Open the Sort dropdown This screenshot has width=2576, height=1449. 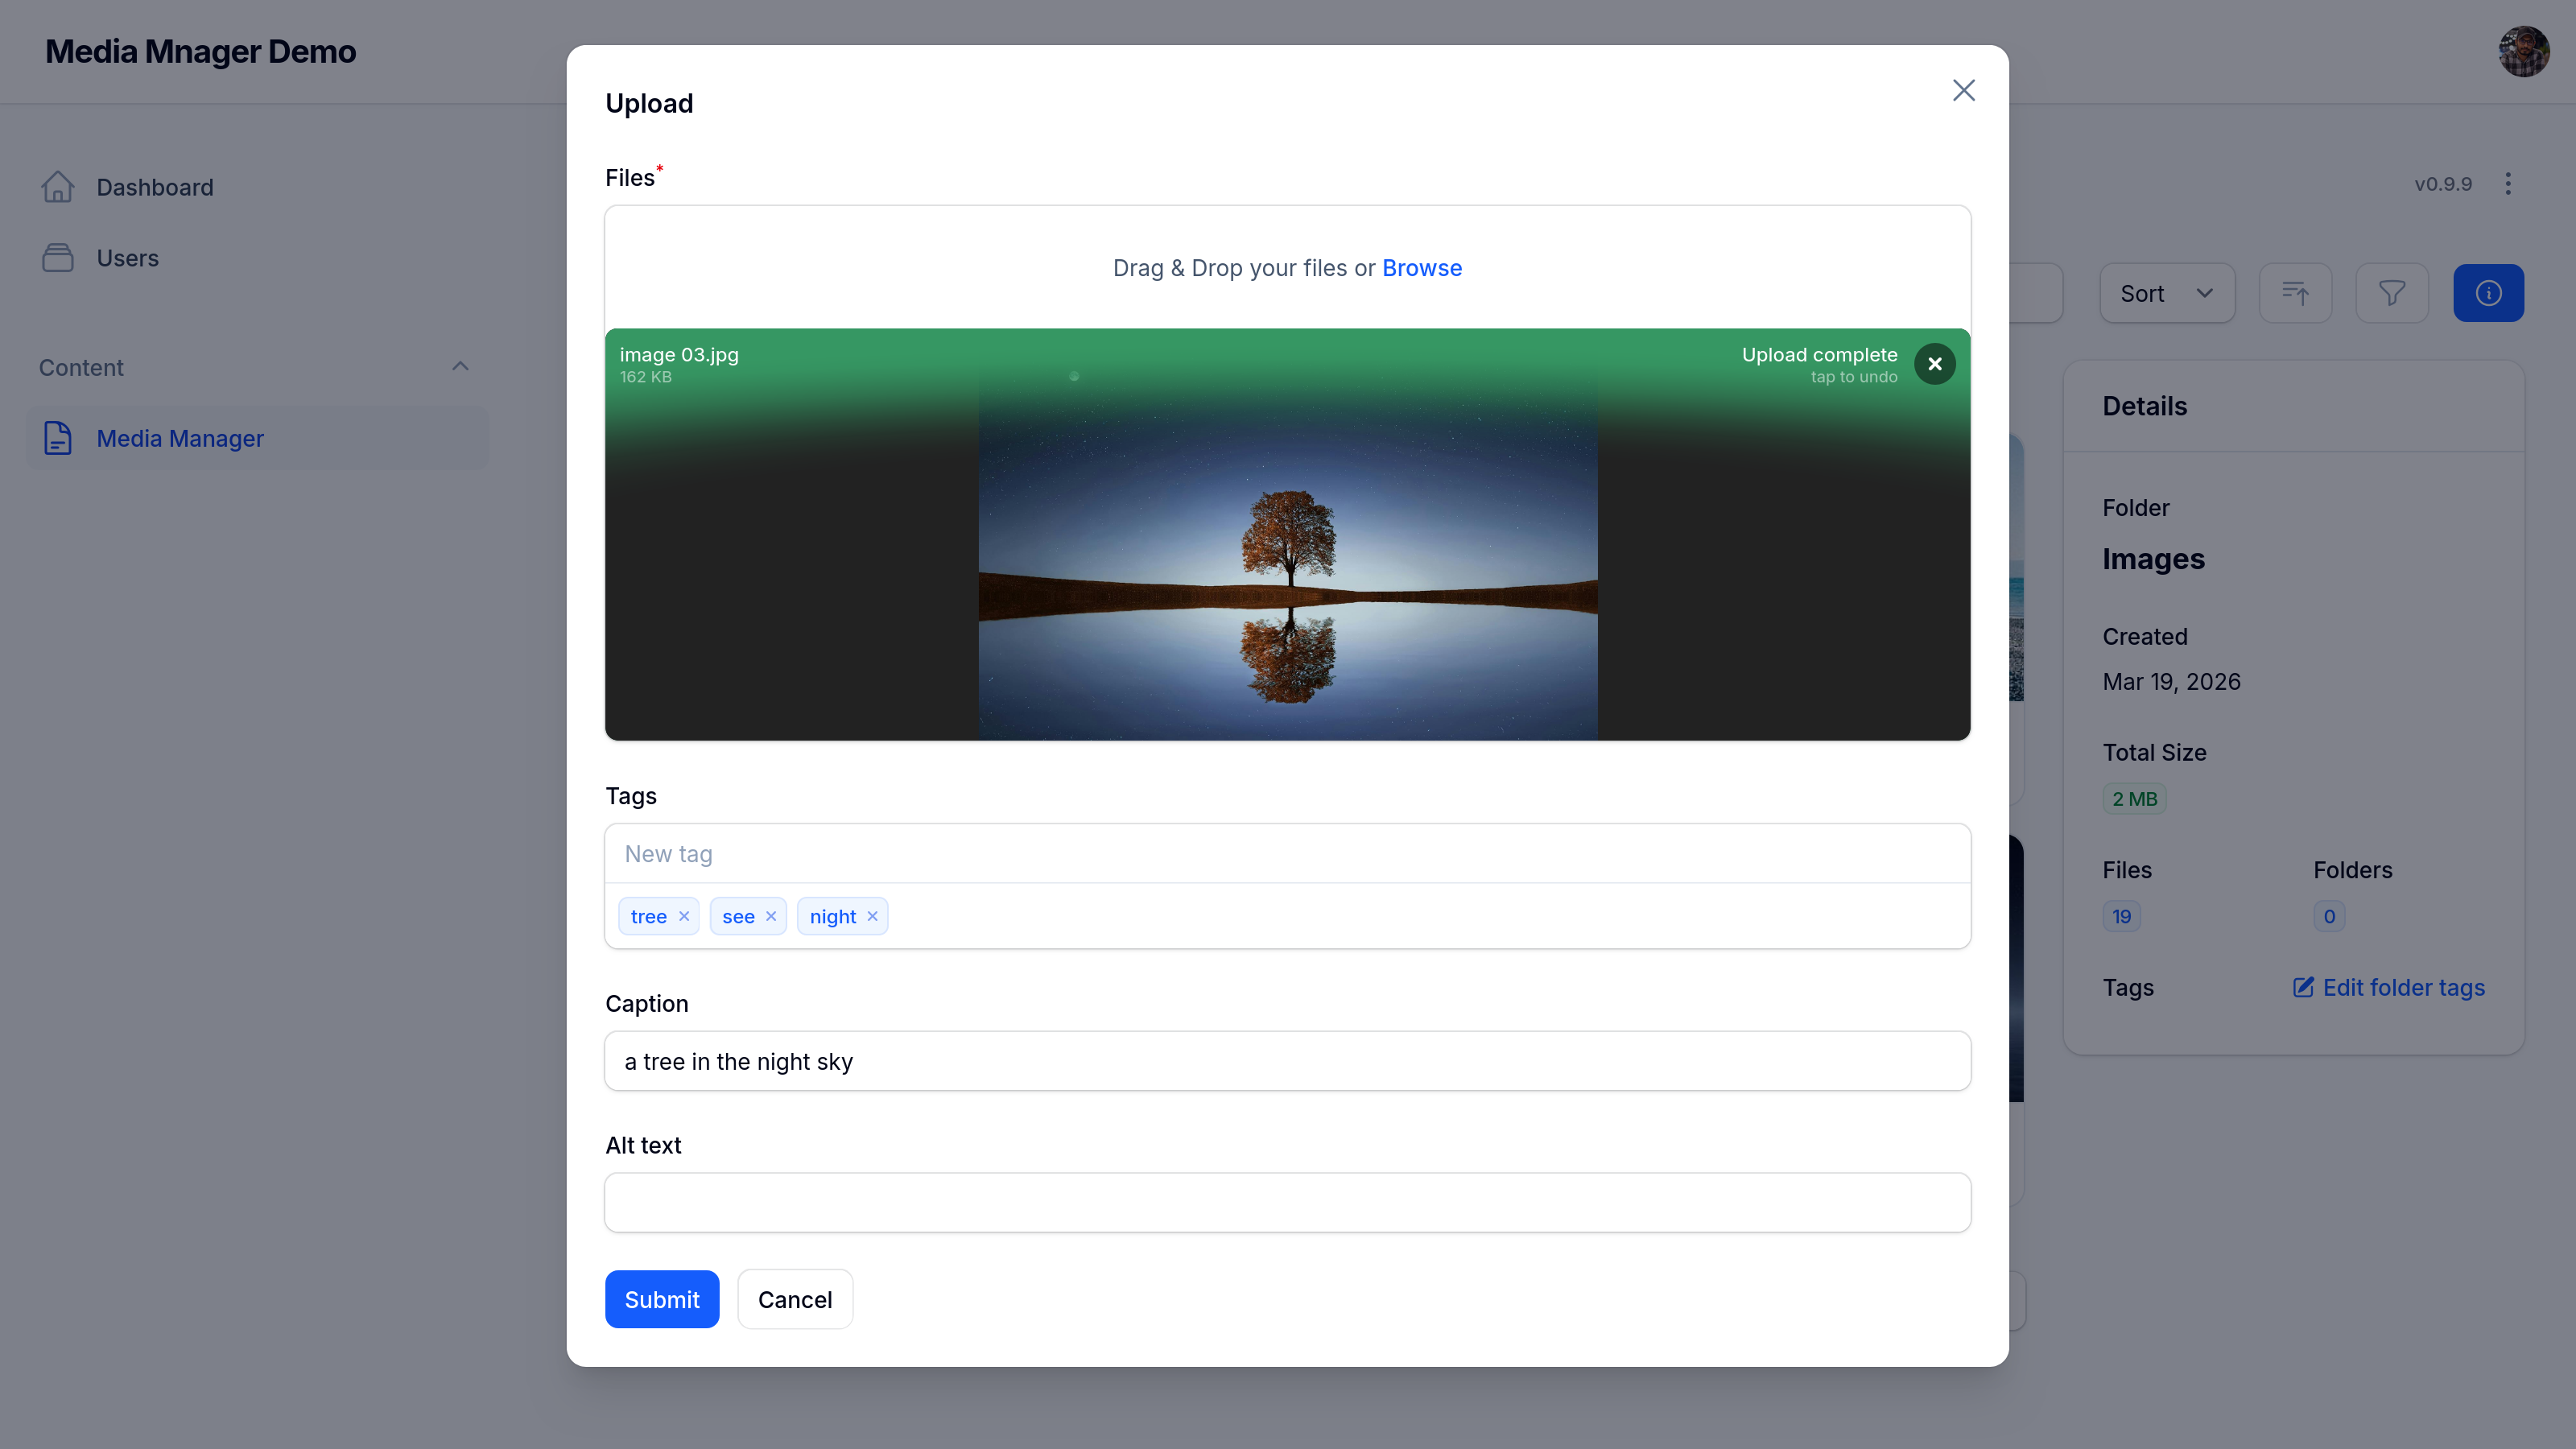pos(2166,293)
